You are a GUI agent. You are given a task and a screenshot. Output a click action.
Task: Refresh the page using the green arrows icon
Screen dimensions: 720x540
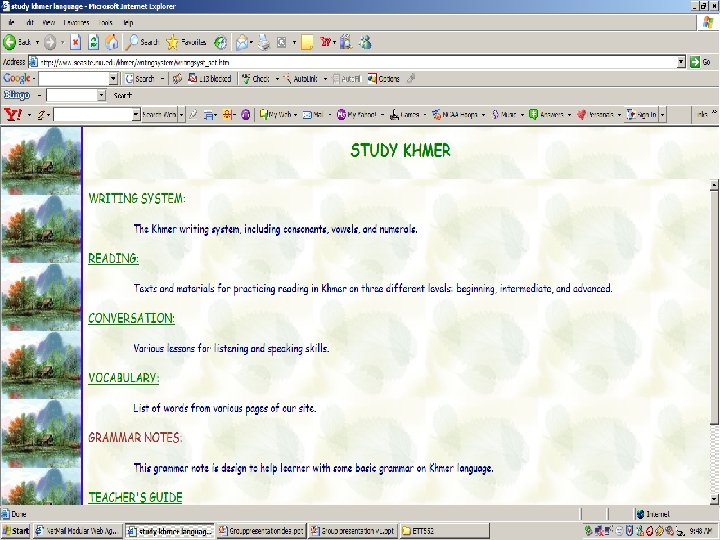tap(93, 43)
